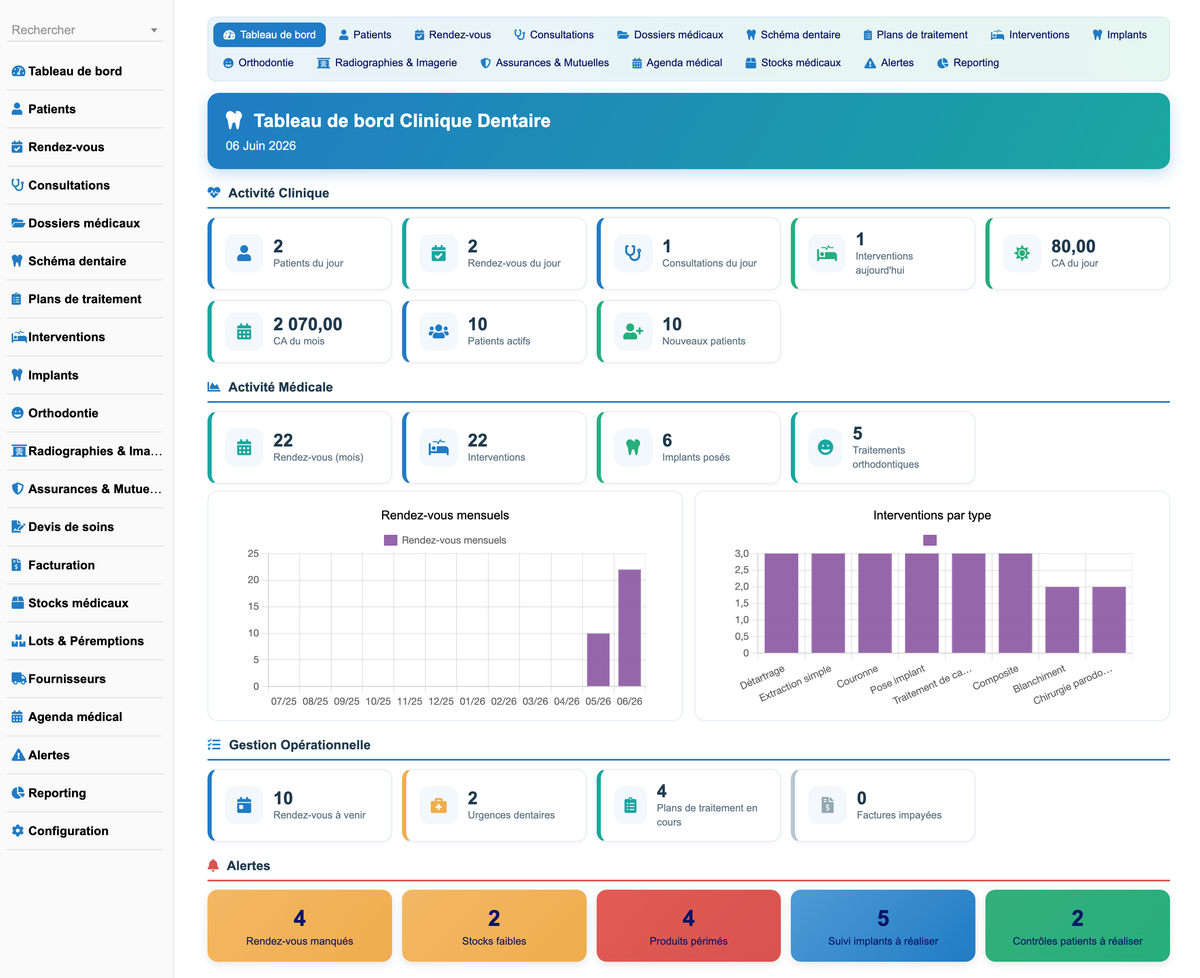Image resolution: width=1200 pixels, height=978 pixels.
Task: Click the Activité Médicale section heading
Action: (x=280, y=387)
